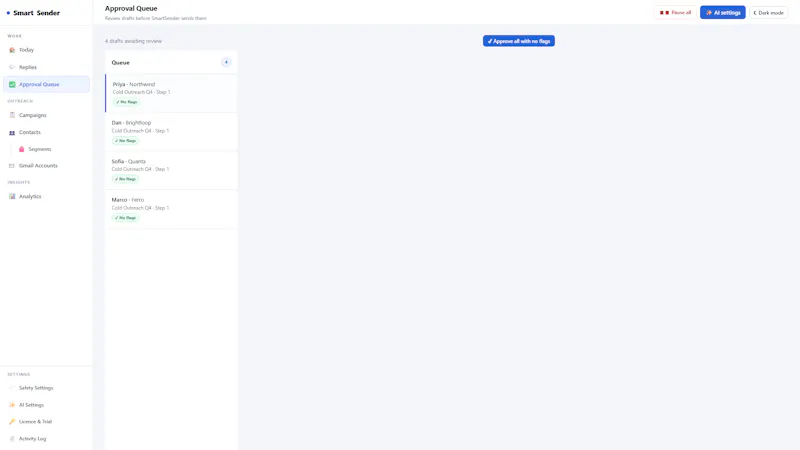Select Approval Queue in sidebar

click(46, 84)
